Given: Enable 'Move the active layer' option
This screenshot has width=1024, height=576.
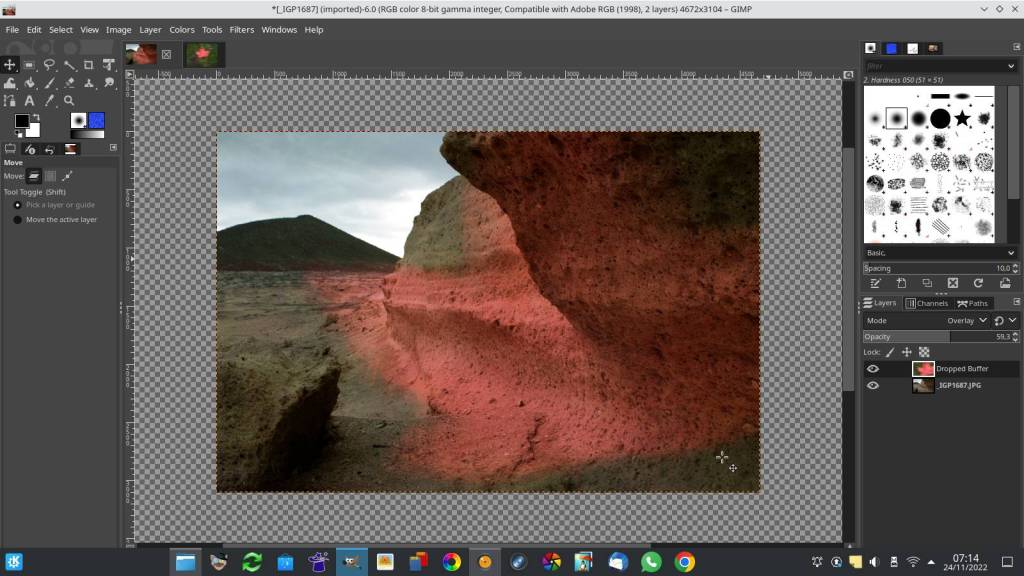Looking at the screenshot, I should point(17,219).
